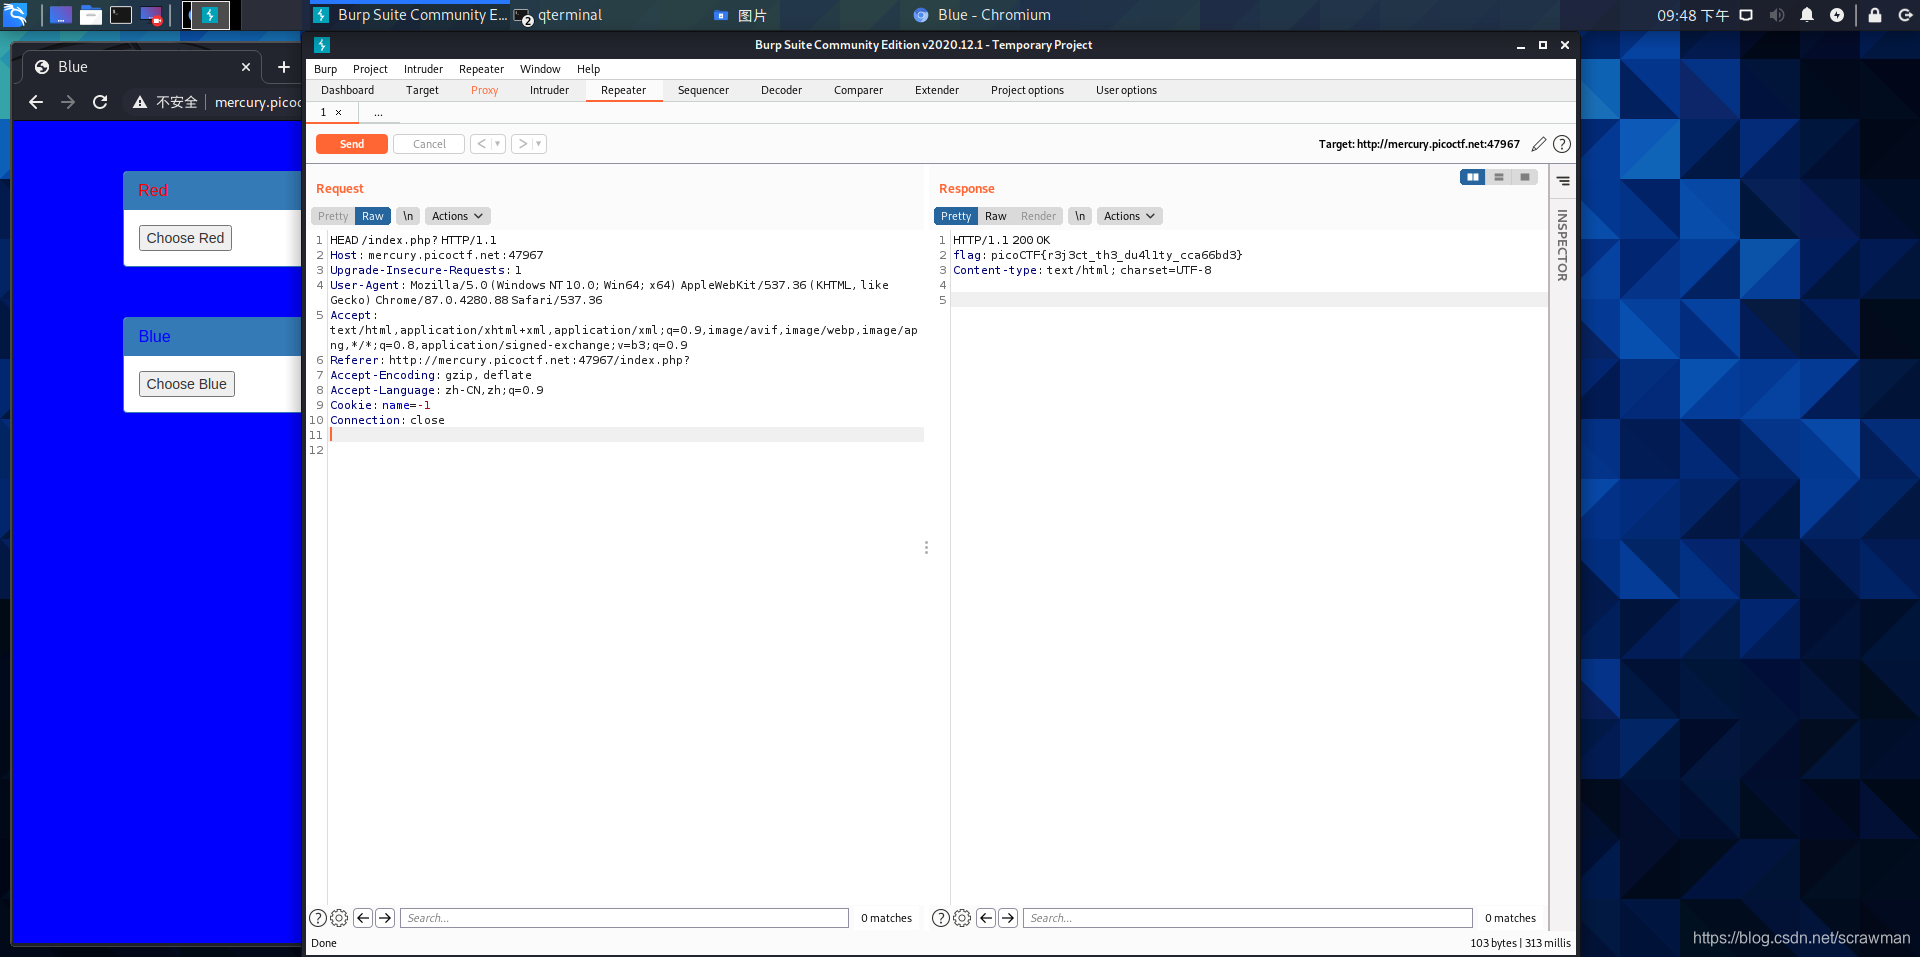This screenshot has width=1920, height=957.
Task: Switch to the Extender tab
Action: [936, 90]
